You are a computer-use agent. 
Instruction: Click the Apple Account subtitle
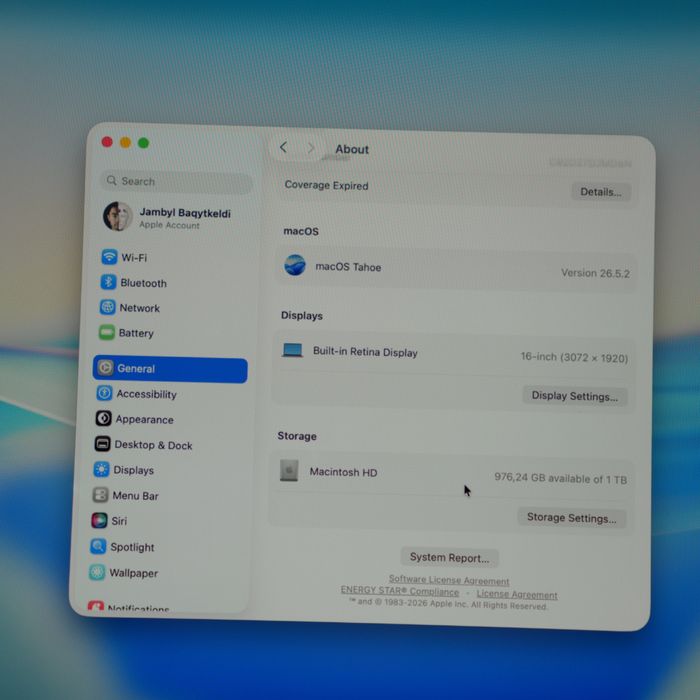pyautogui.click(x=169, y=225)
